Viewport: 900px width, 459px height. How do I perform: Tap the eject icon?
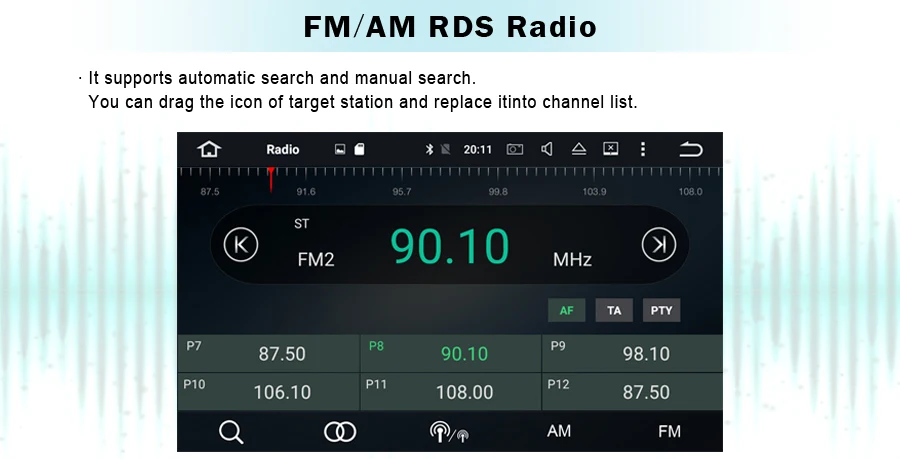point(579,149)
